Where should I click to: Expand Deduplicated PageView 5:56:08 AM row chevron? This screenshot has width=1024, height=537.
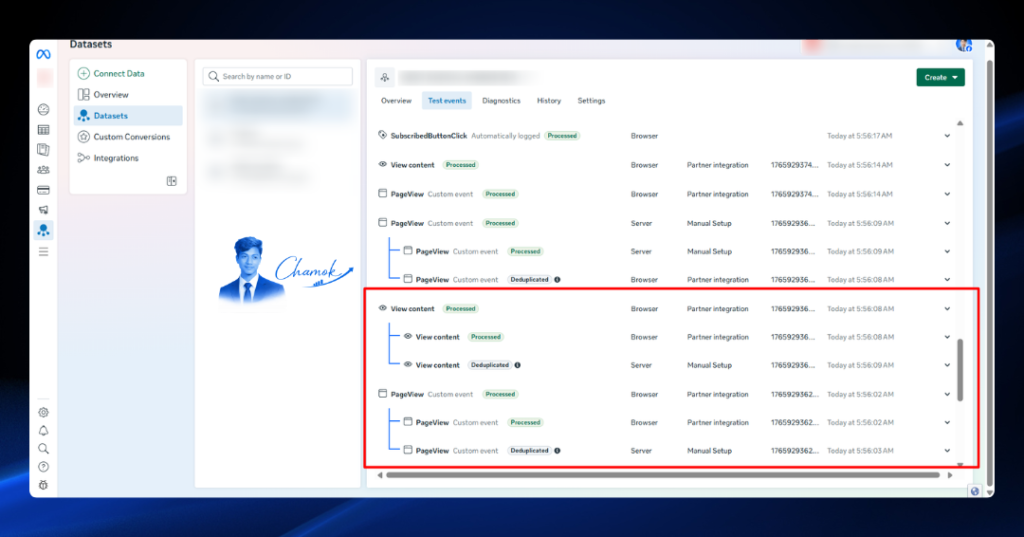pyautogui.click(x=947, y=280)
